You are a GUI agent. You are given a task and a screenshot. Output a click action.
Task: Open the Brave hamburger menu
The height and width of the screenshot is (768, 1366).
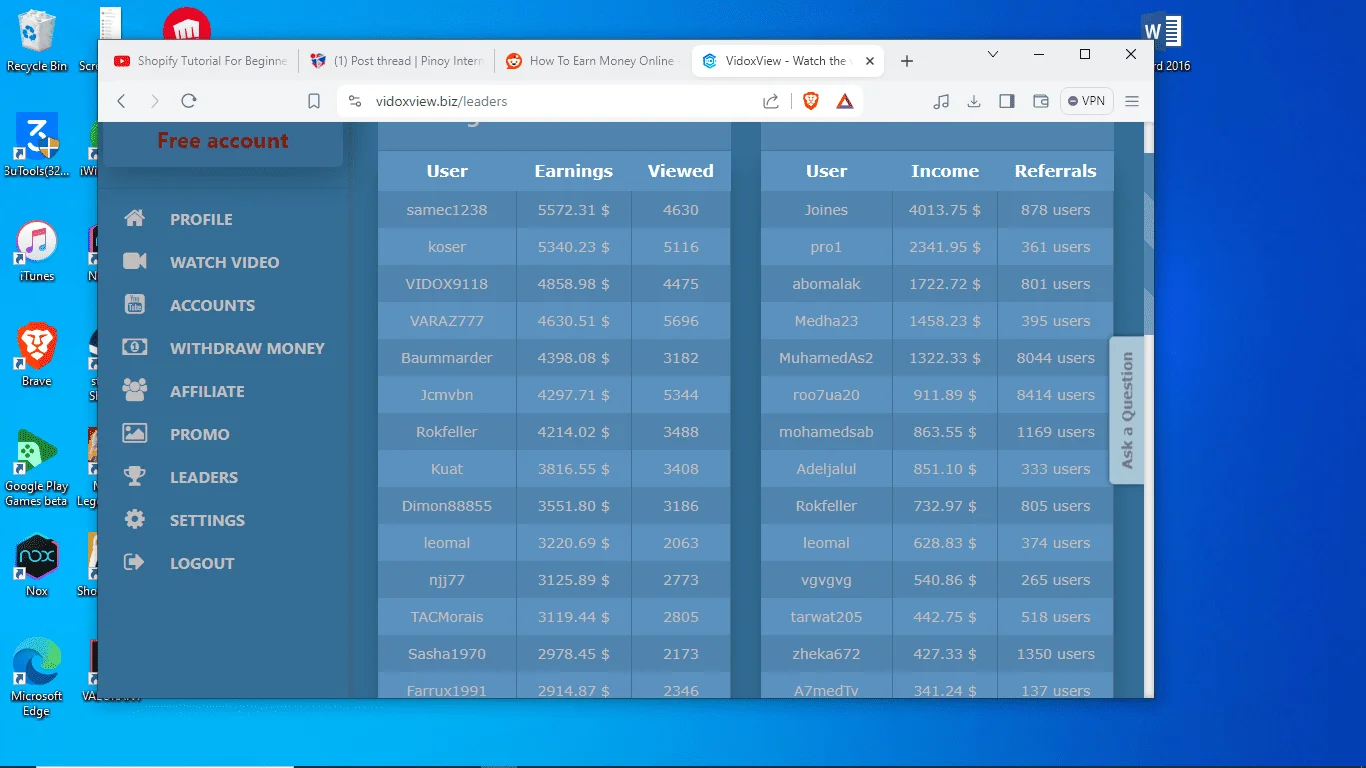(x=1132, y=101)
